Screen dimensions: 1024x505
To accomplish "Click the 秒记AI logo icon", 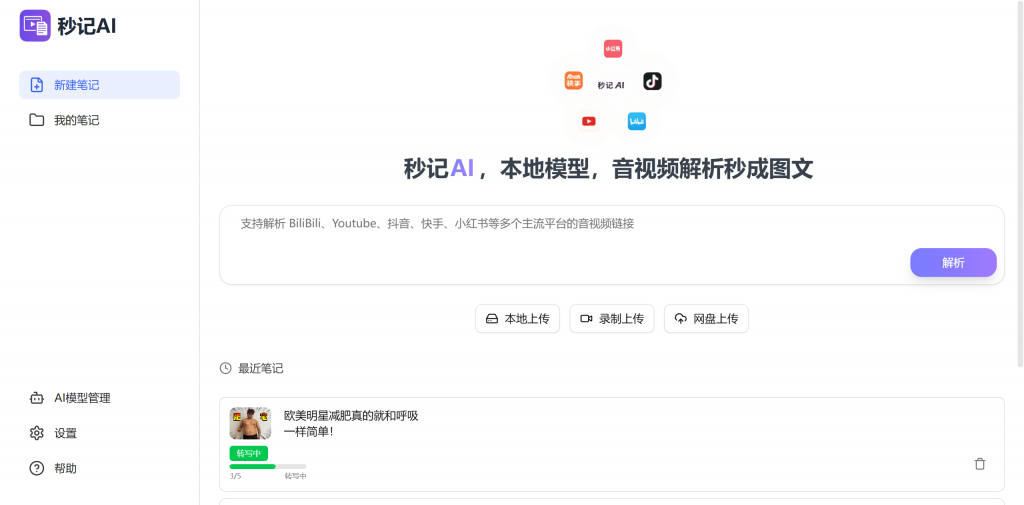I will coord(35,26).
